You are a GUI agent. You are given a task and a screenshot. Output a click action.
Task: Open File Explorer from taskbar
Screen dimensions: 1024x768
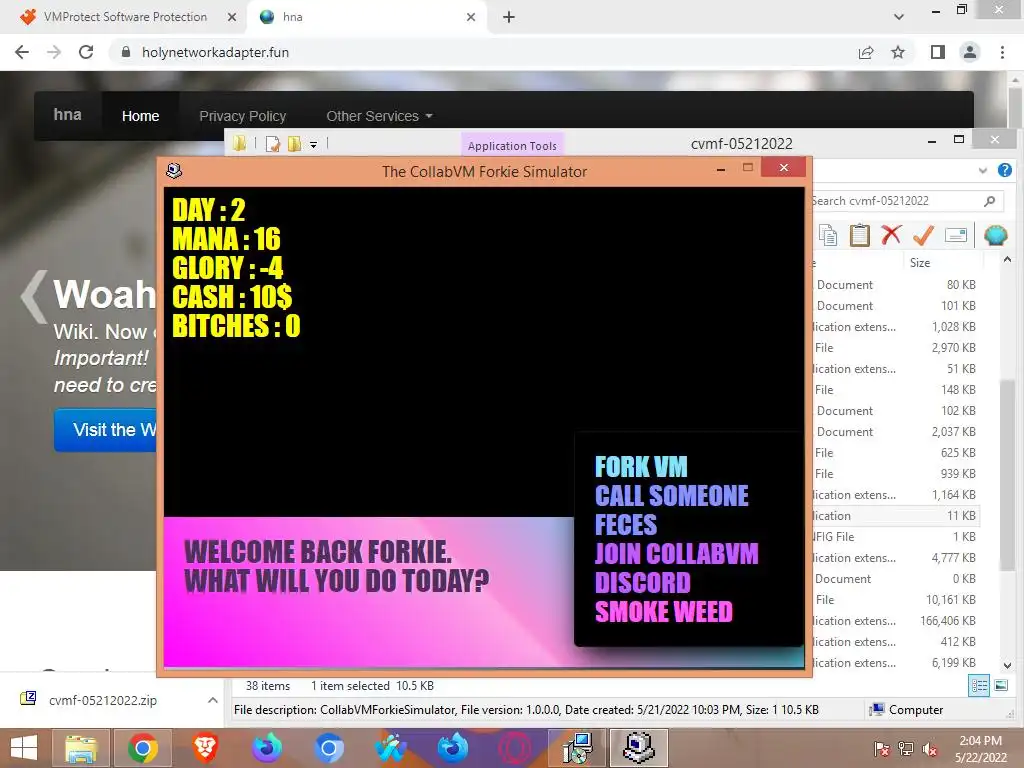point(81,748)
